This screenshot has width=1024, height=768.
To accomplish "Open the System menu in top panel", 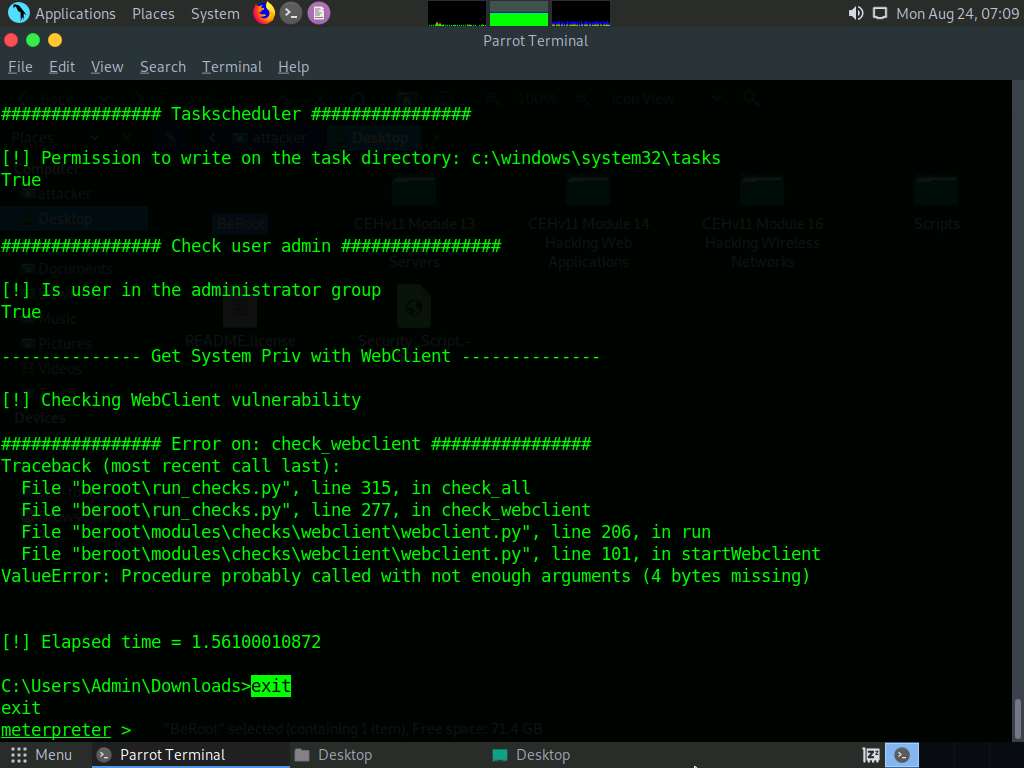I will click(x=215, y=14).
